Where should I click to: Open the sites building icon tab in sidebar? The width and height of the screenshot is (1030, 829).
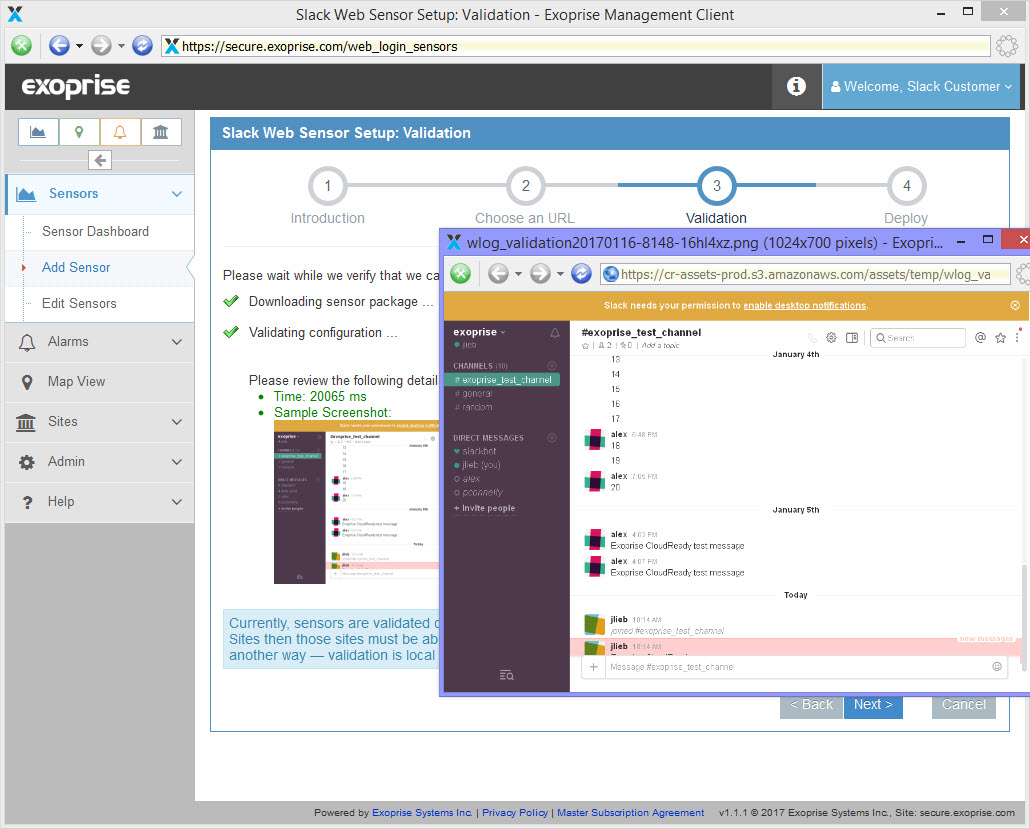click(x=161, y=132)
